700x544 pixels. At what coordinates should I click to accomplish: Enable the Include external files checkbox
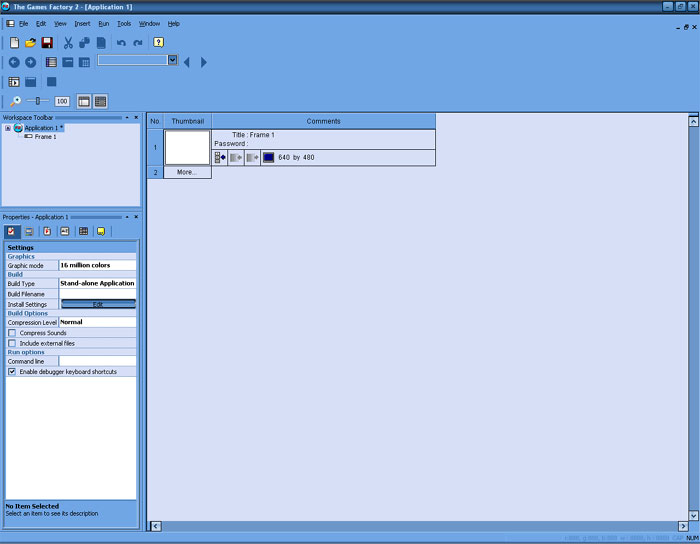12,343
